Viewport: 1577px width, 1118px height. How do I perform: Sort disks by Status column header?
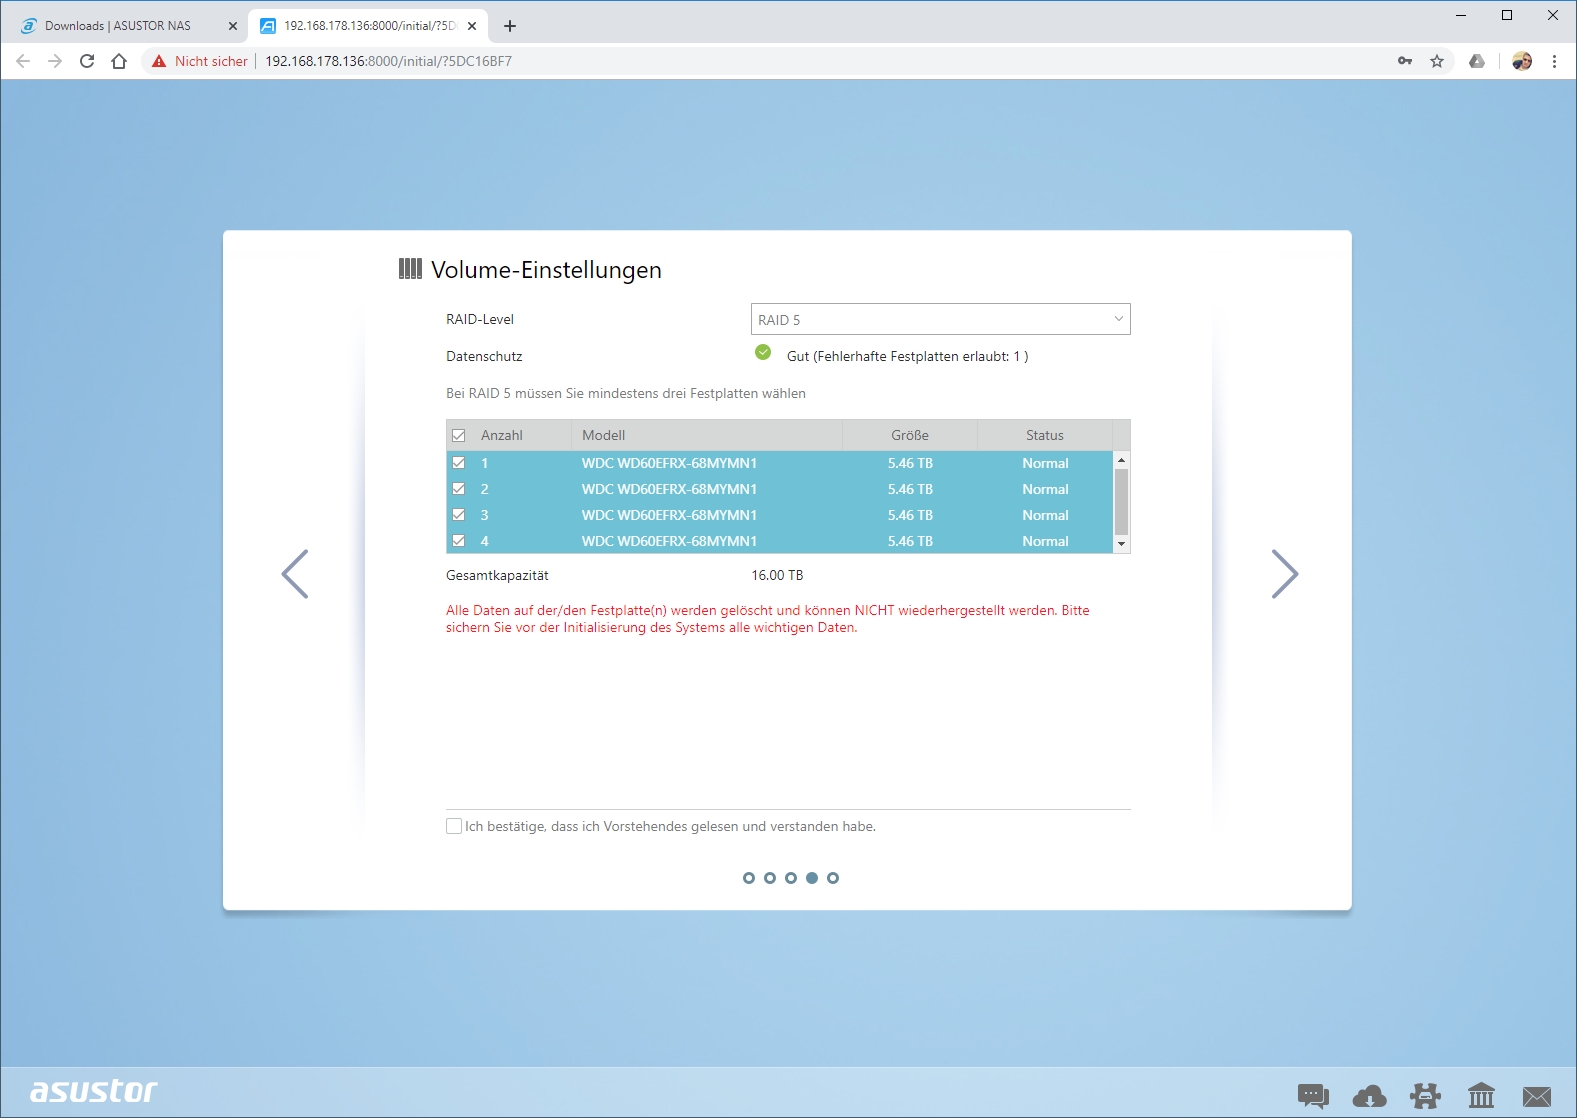[x=1045, y=435]
